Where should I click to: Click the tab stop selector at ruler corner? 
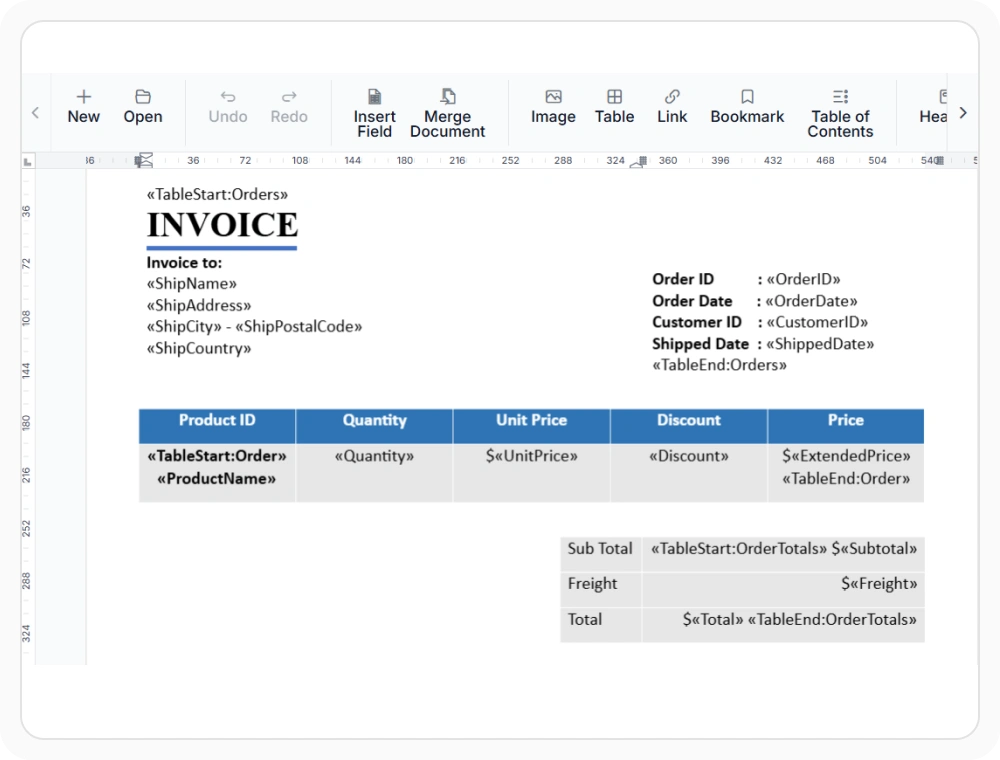tap(27, 162)
